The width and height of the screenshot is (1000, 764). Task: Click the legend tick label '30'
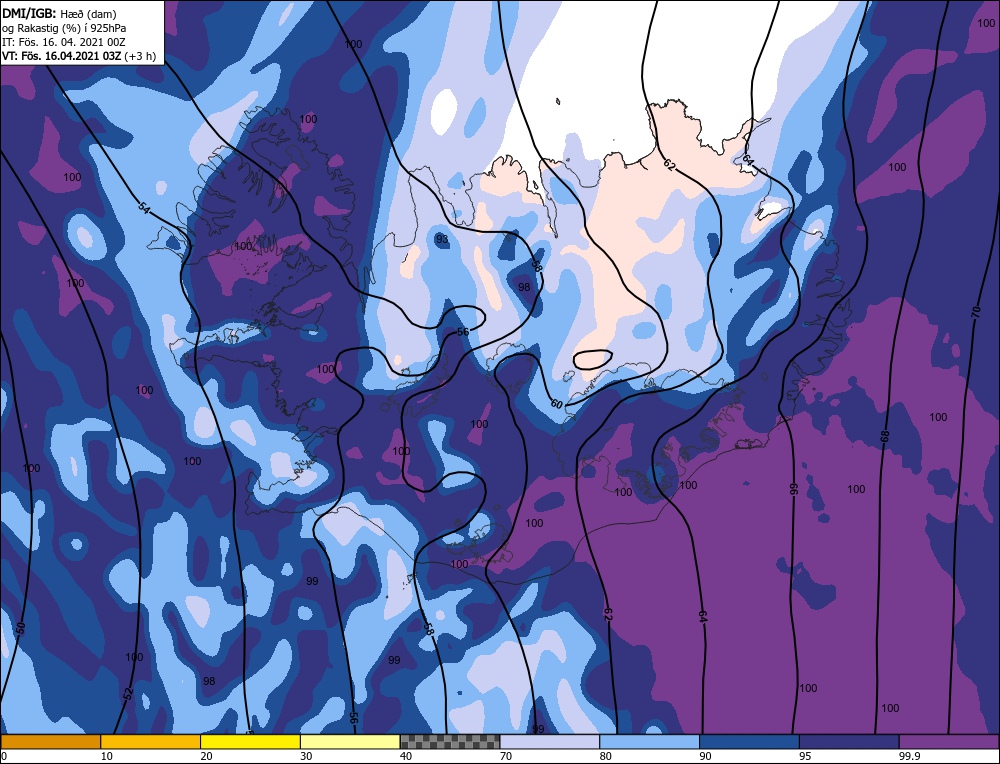(306, 756)
